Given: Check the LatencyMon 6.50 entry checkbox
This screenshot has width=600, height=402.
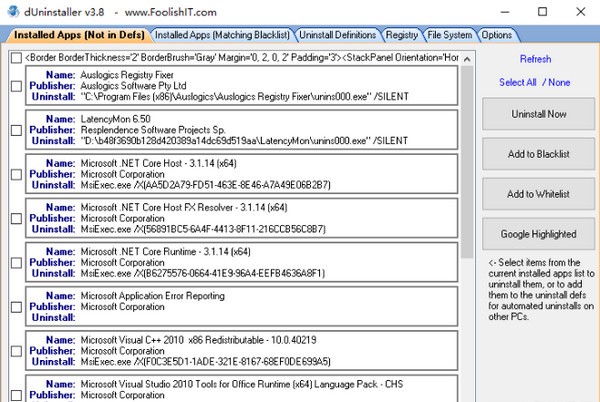Looking at the screenshot, I should click(15, 130).
